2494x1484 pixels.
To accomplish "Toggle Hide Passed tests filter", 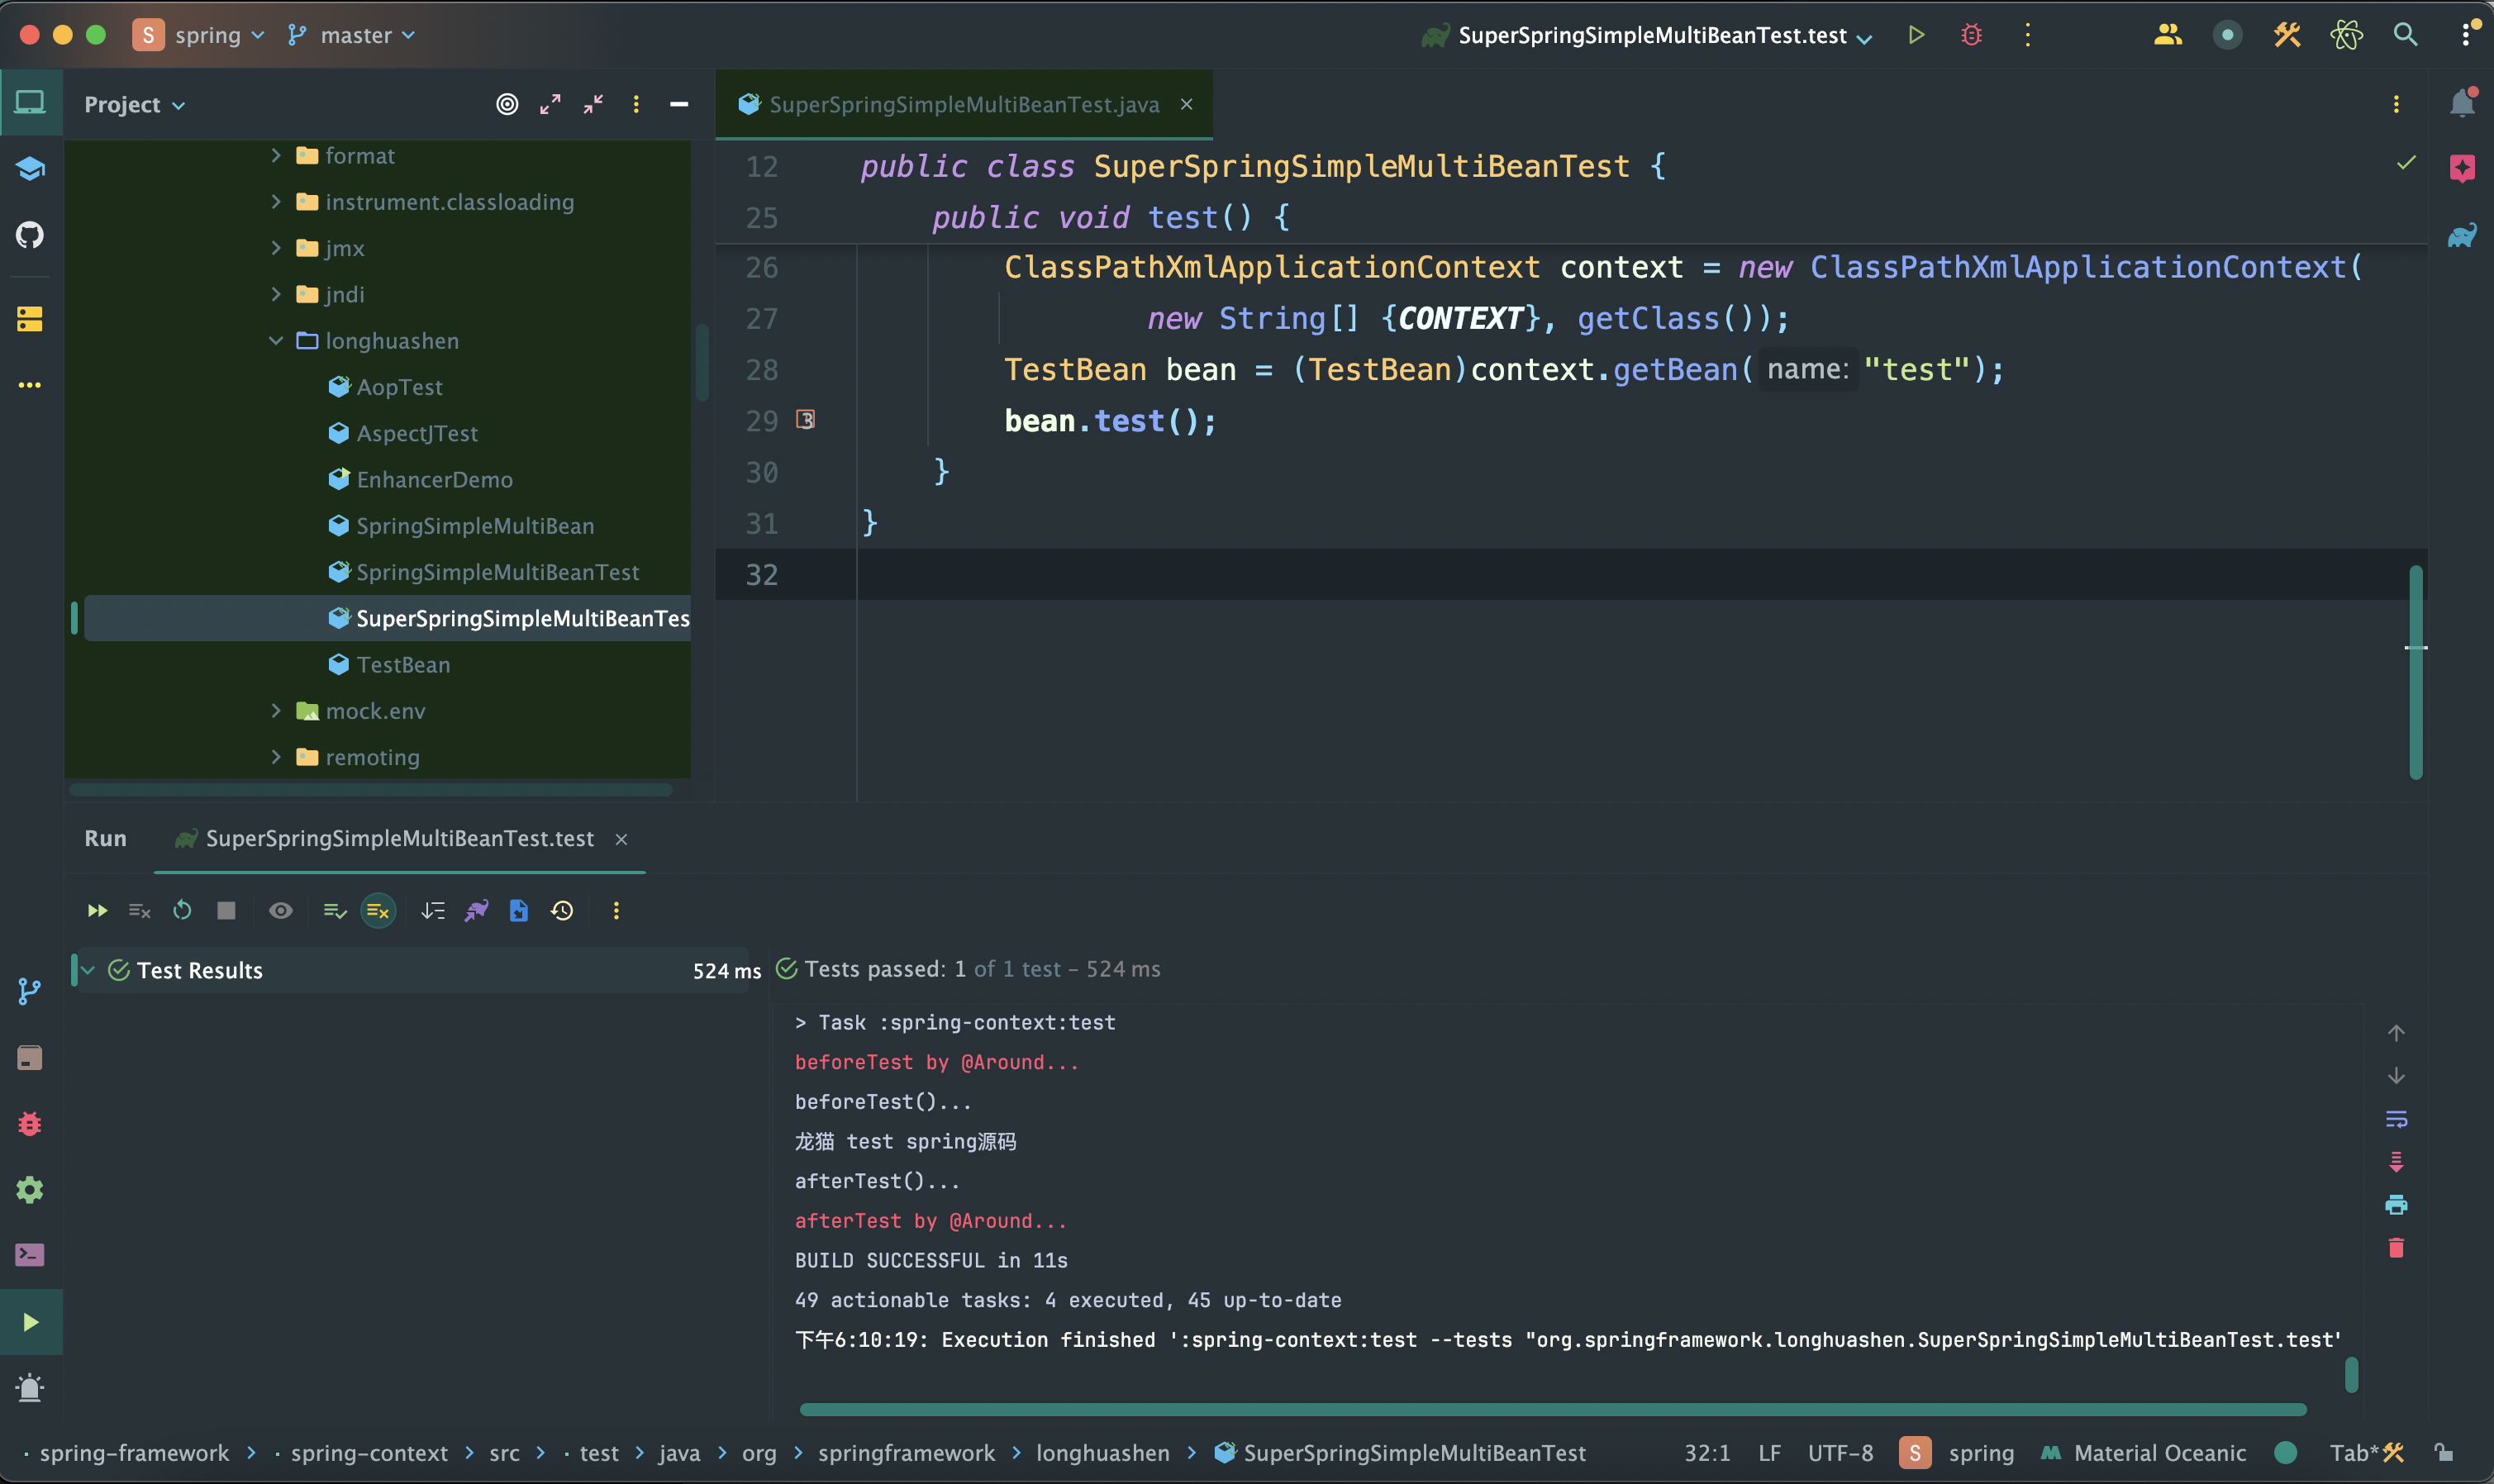I will [377, 910].
